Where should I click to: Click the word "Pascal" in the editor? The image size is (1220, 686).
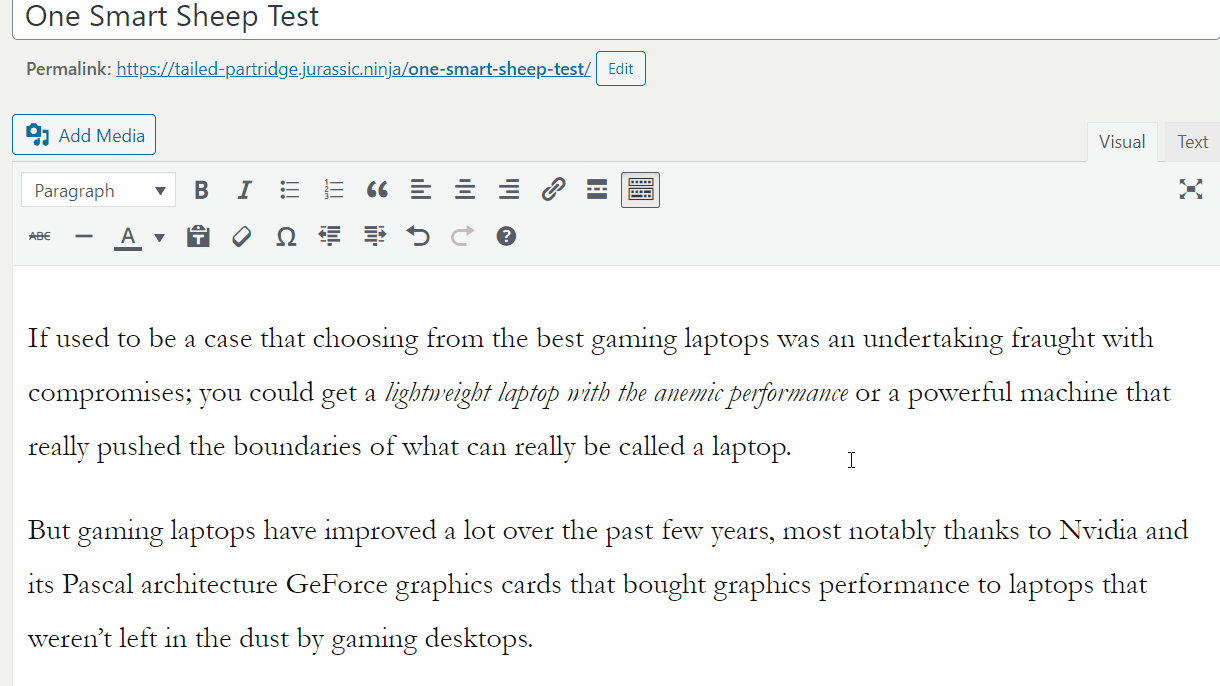(x=95, y=584)
